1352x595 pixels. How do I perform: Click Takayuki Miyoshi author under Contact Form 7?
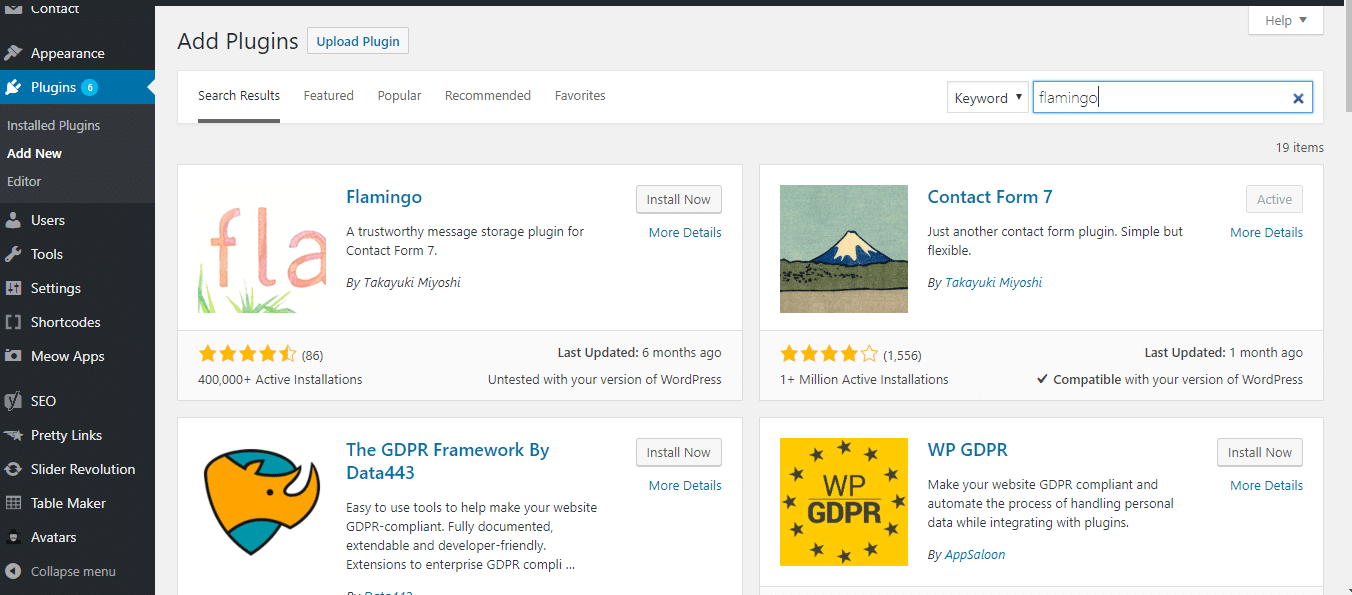pos(991,282)
